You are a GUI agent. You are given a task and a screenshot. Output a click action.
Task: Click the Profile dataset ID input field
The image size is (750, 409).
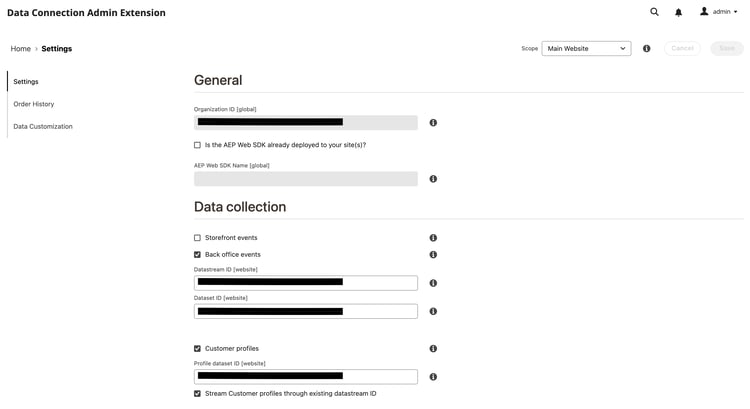coord(306,377)
